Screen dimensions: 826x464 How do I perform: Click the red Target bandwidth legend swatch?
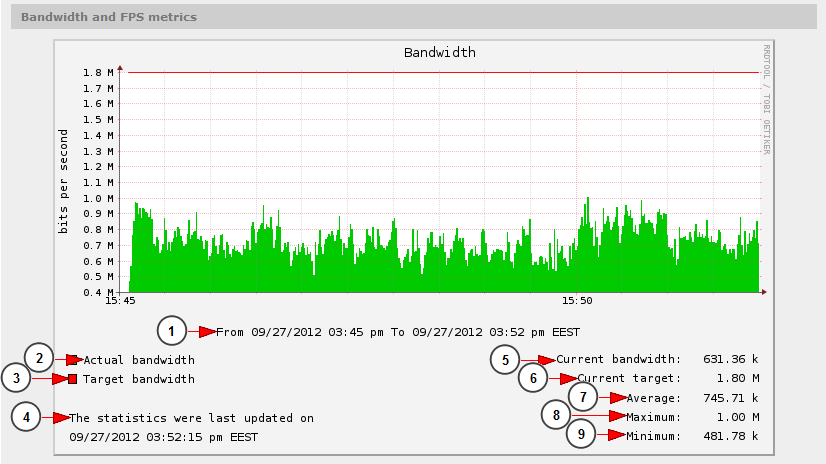73,379
